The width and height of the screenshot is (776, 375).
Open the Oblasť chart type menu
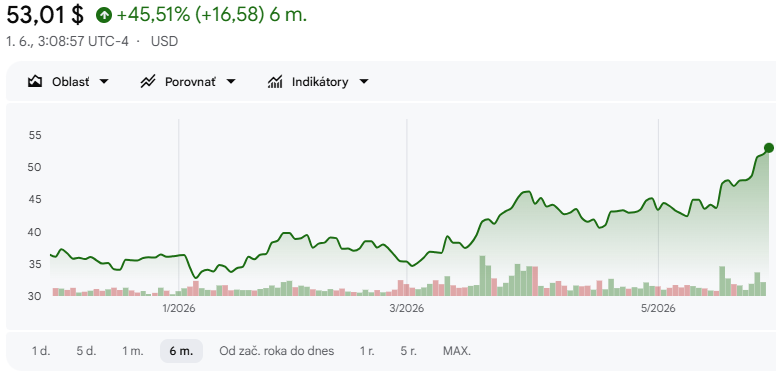tap(68, 82)
